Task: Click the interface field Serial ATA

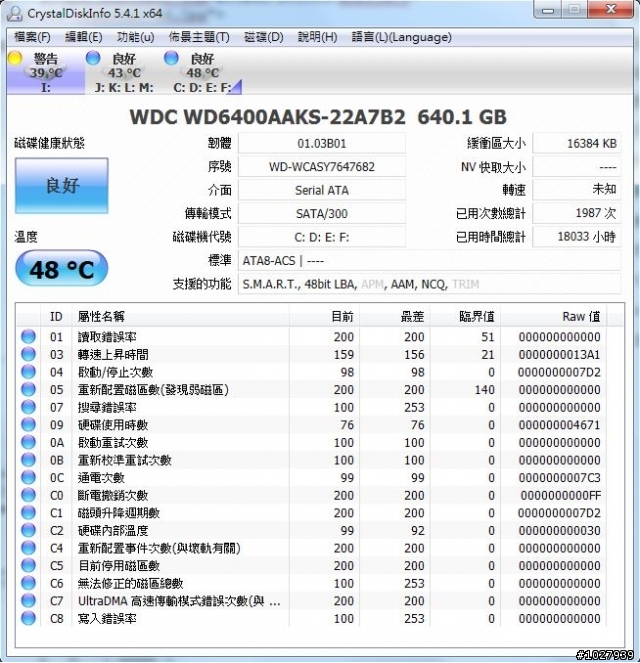Action: 322,190
